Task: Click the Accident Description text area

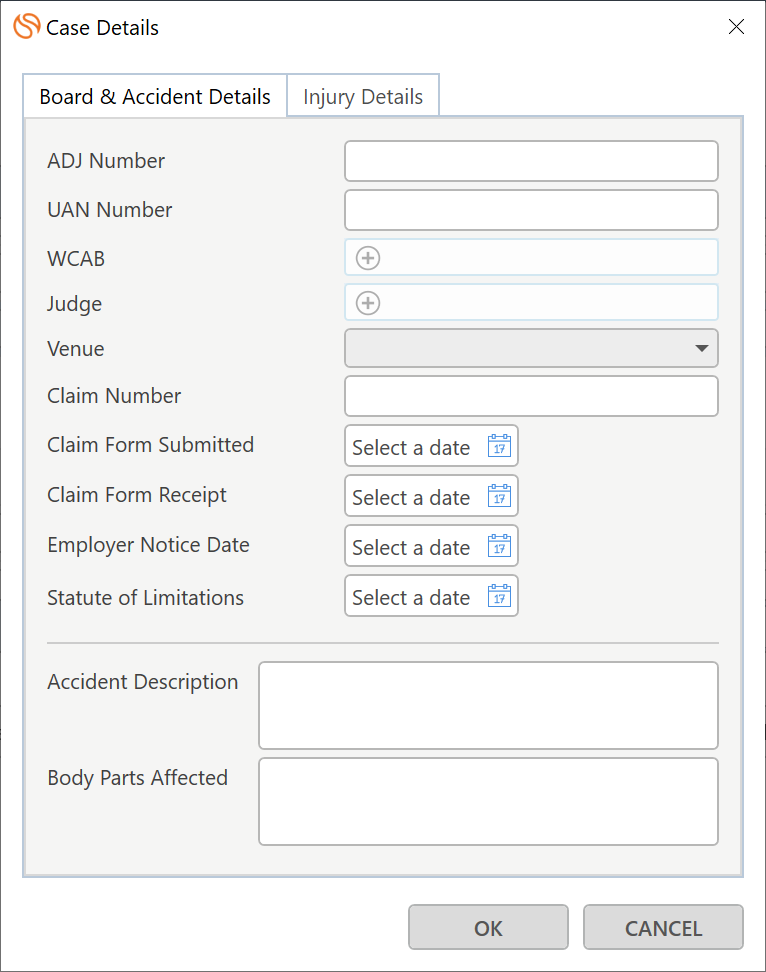Action: pos(488,705)
